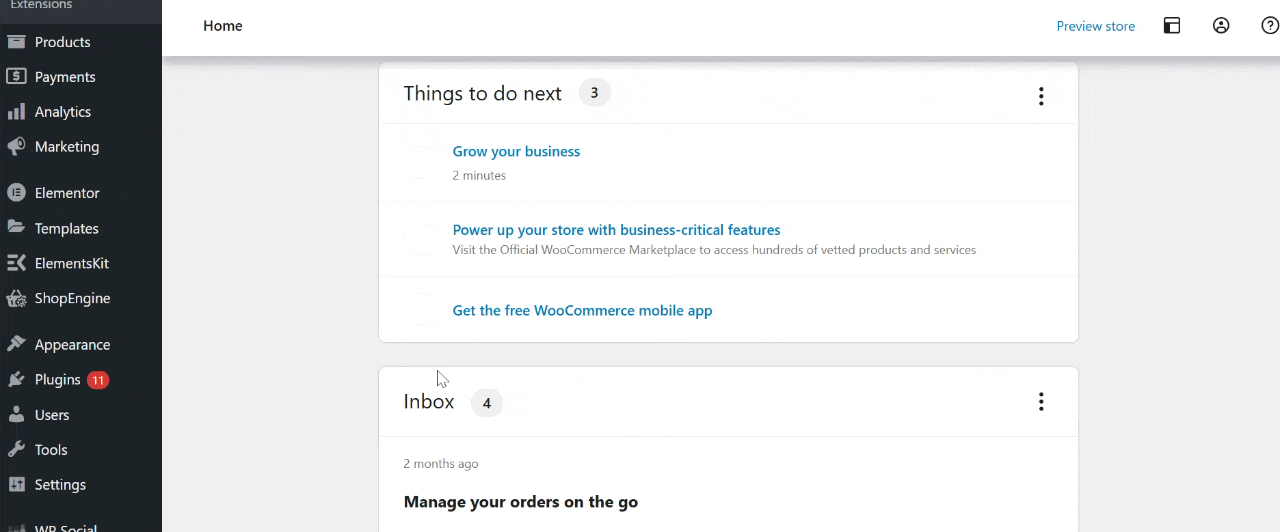The image size is (1280, 532).
Task: Click the ElementsKit logo icon
Action: pos(16,263)
